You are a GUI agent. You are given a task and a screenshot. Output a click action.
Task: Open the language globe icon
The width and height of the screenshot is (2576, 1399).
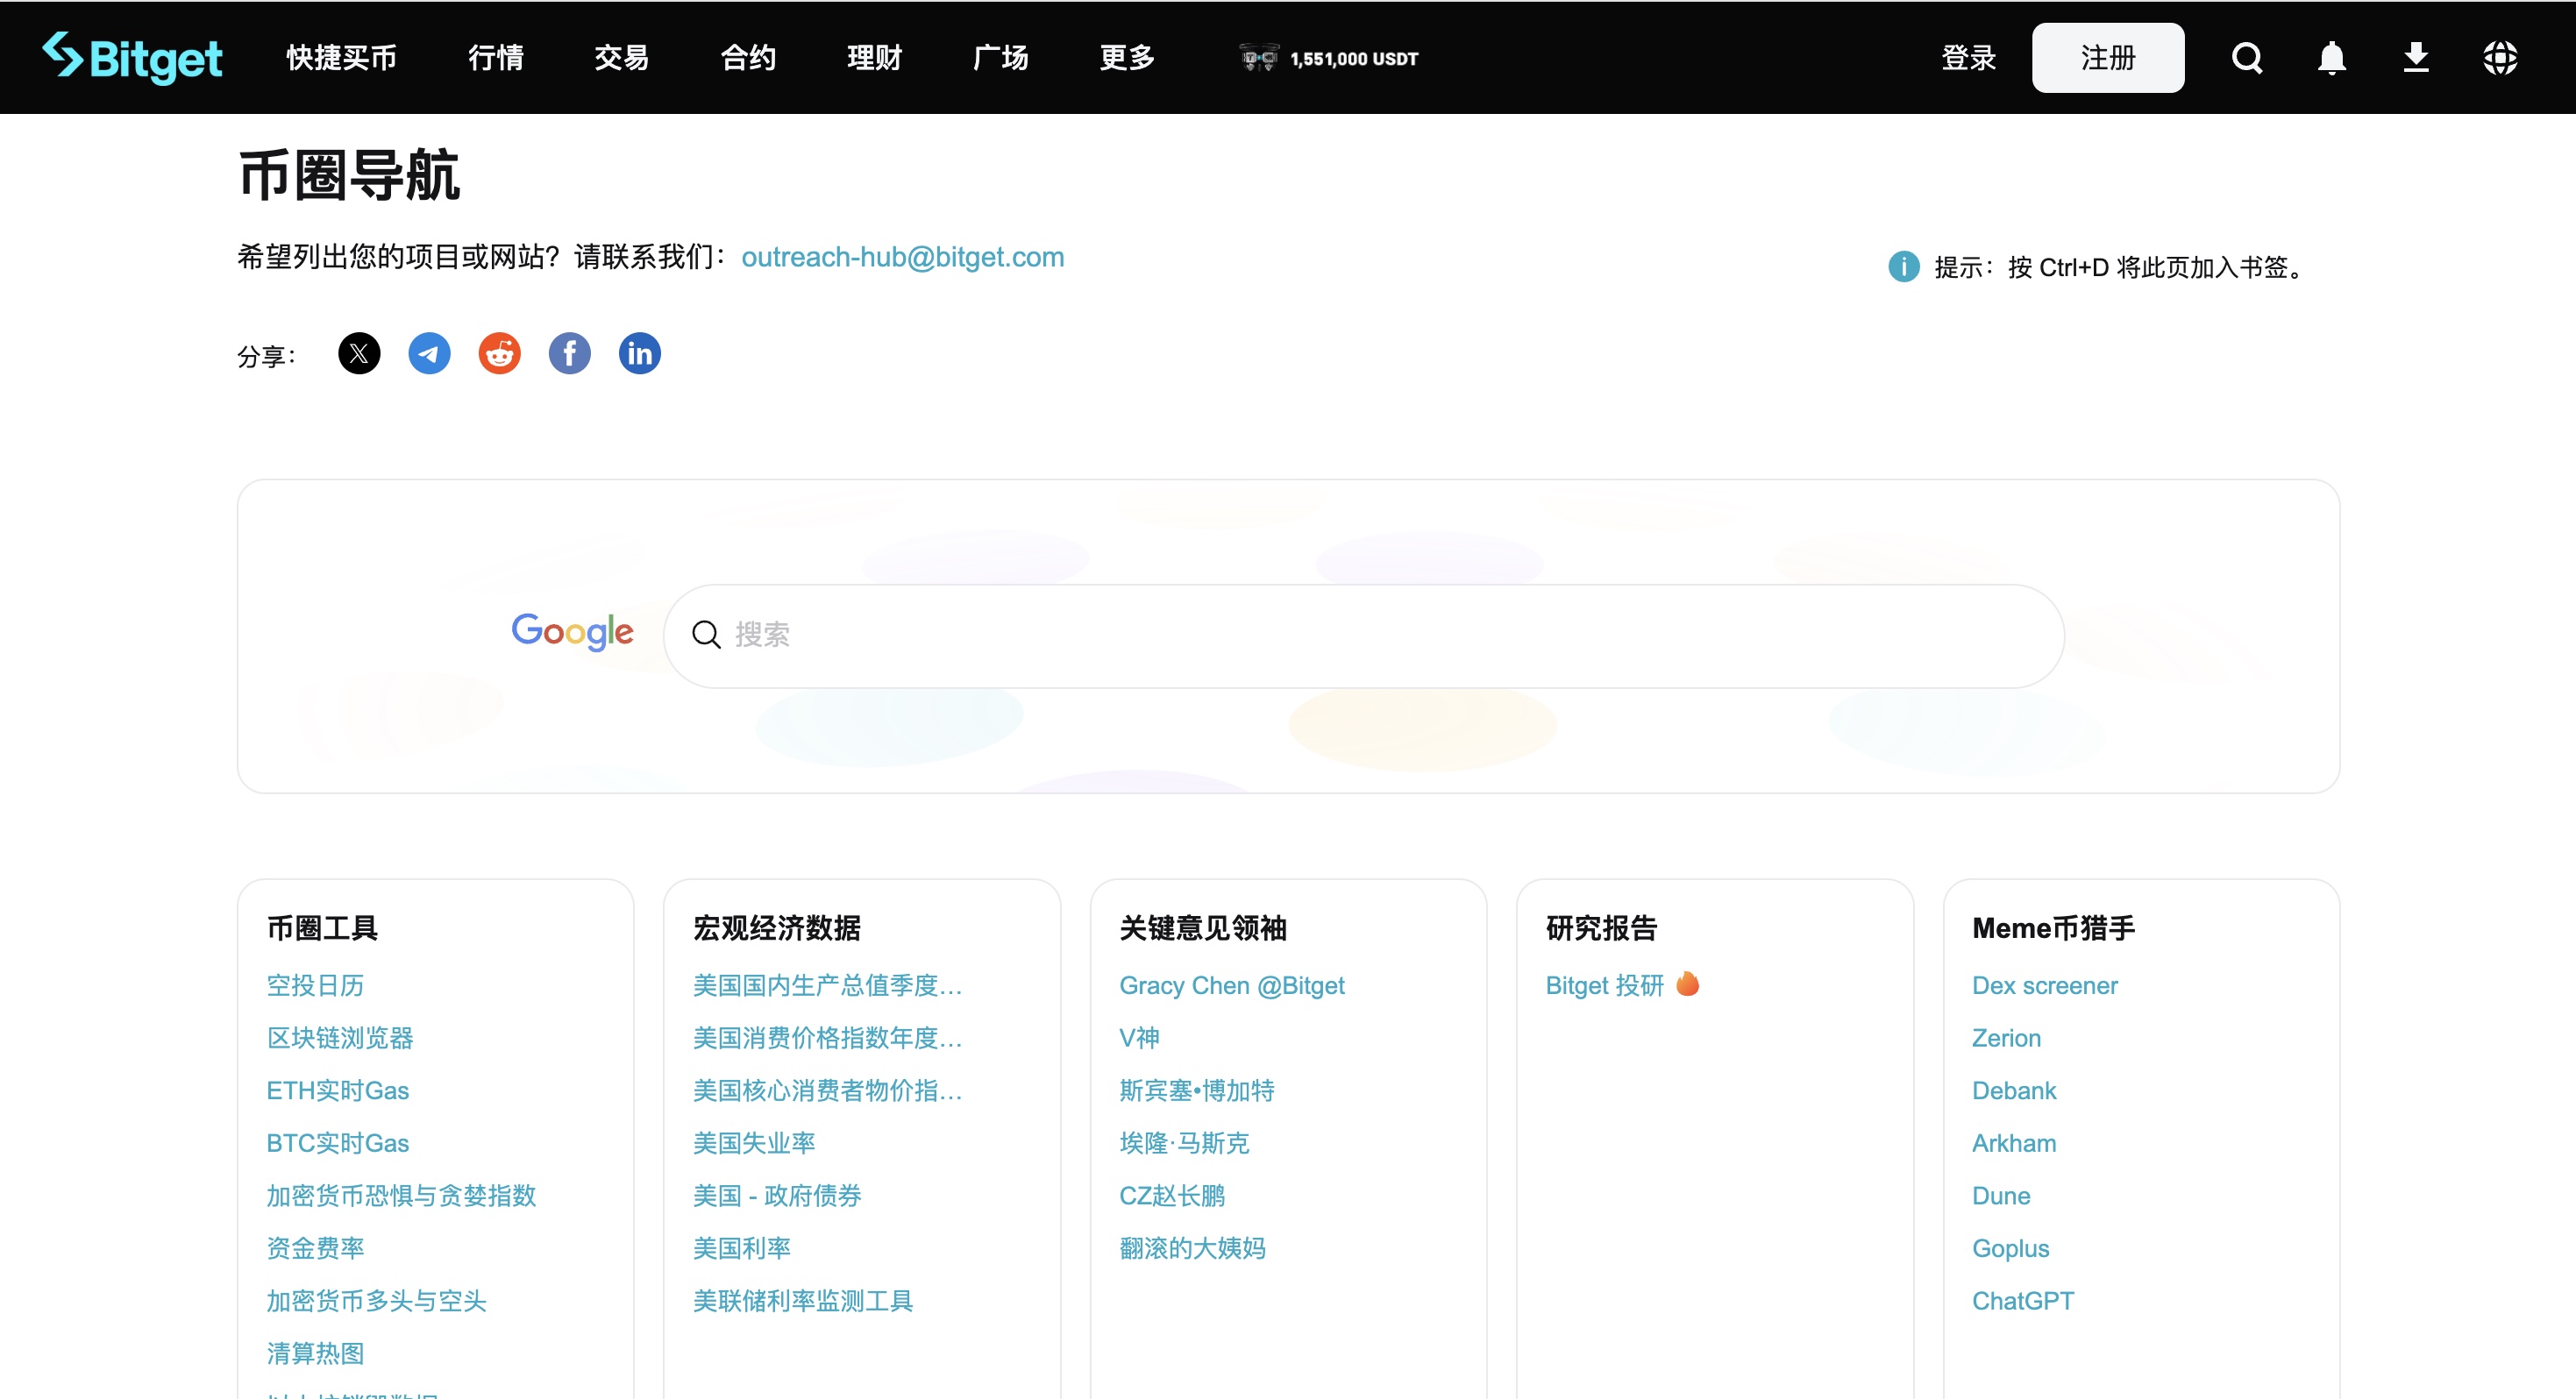click(2499, 58)
